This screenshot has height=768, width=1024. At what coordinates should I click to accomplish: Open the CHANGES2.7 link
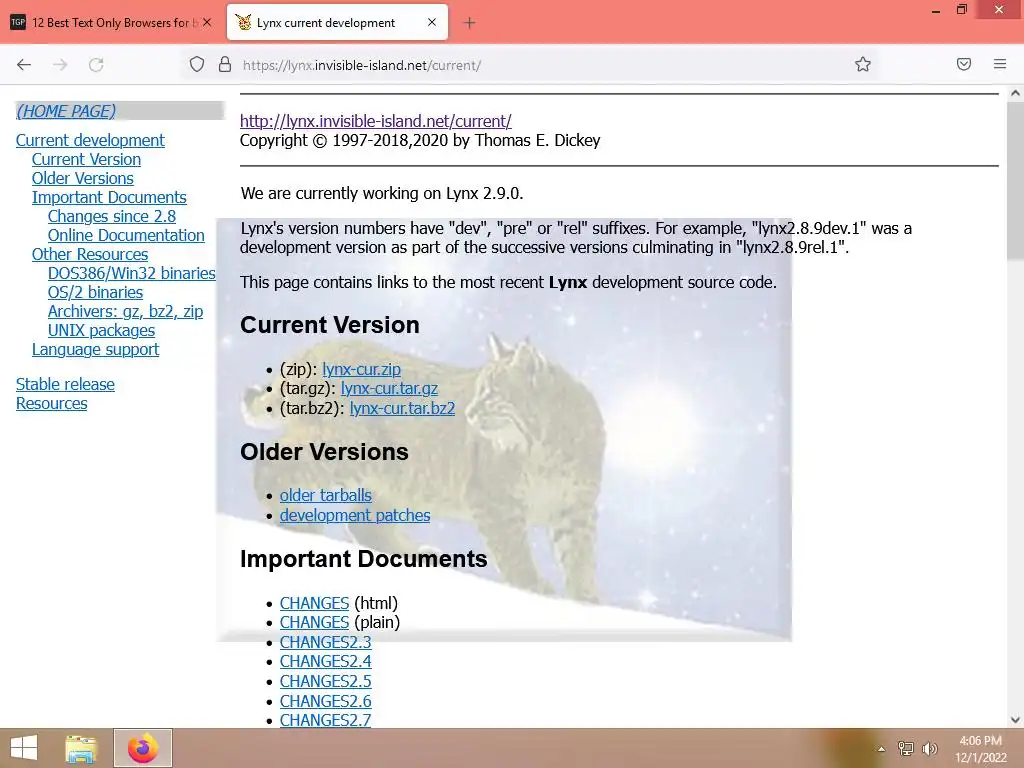[x=325, y=720]
